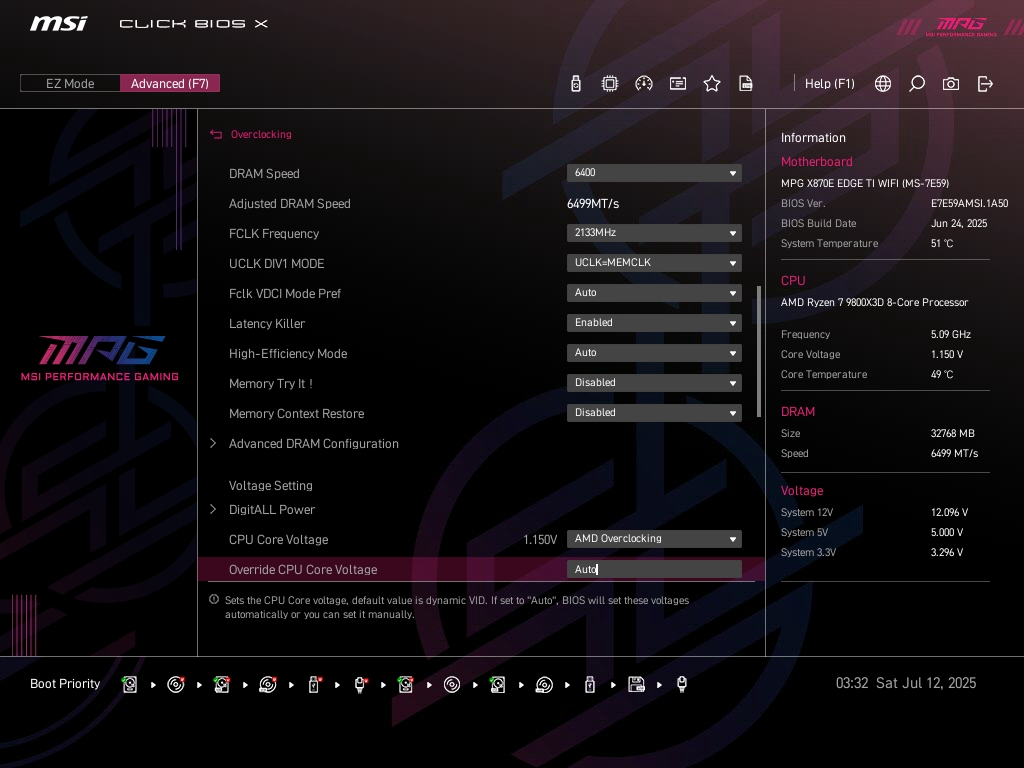Select the Advanced (F7) mode tab
The image size is (1024, 768).
170,83
